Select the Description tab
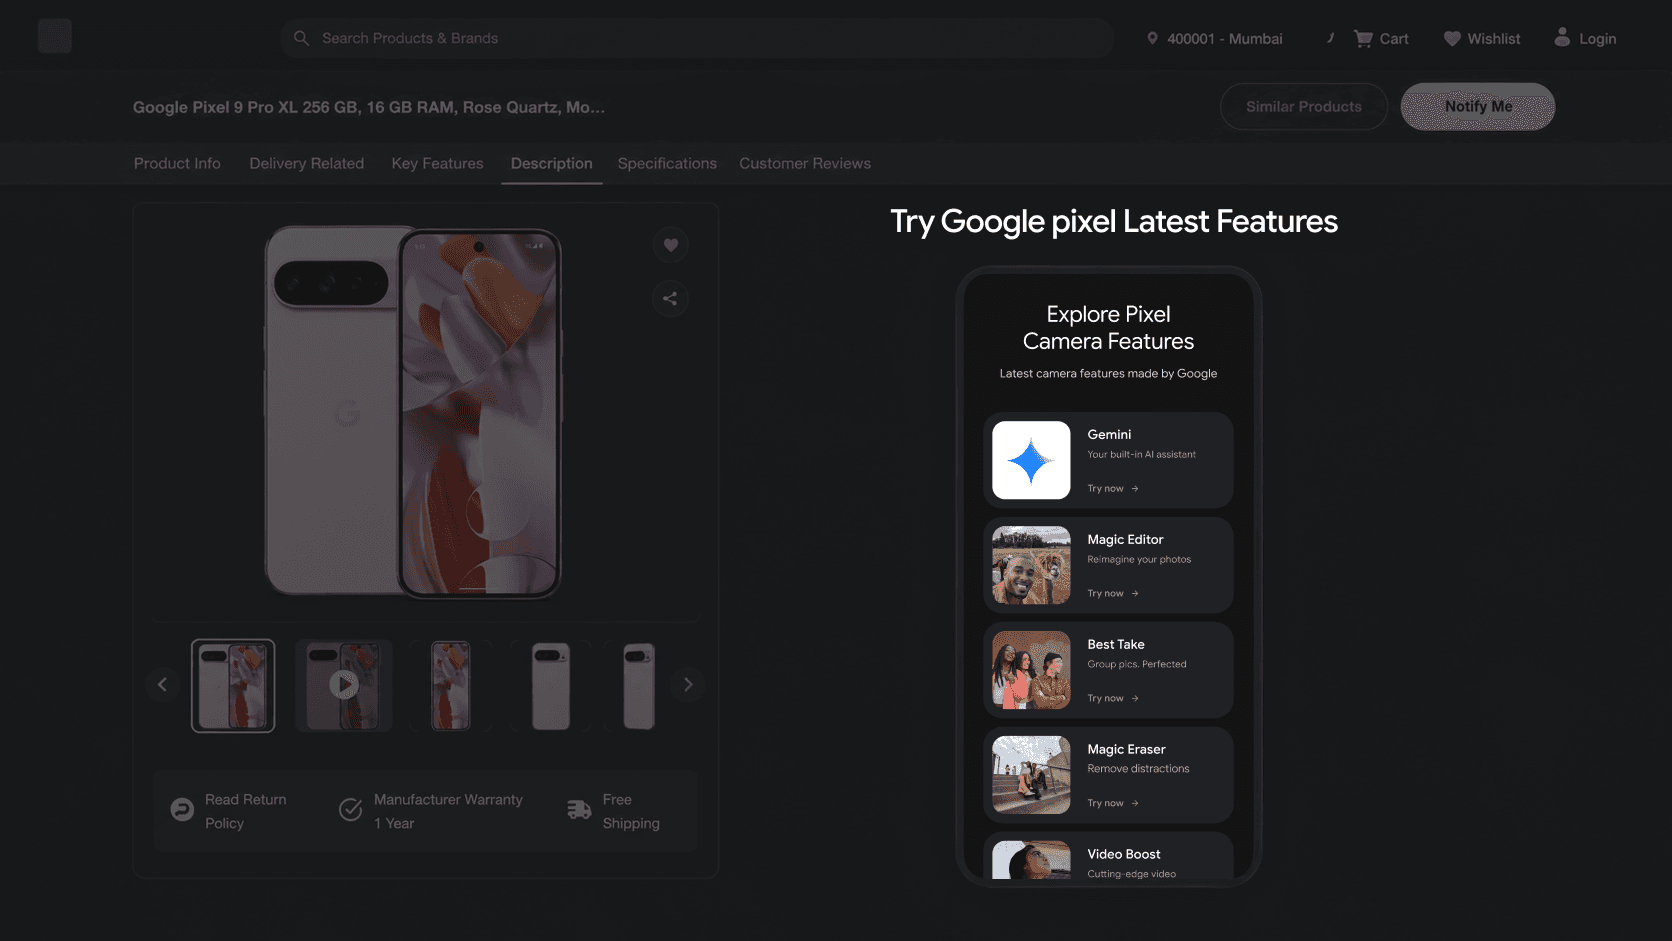 coord(551,163)
